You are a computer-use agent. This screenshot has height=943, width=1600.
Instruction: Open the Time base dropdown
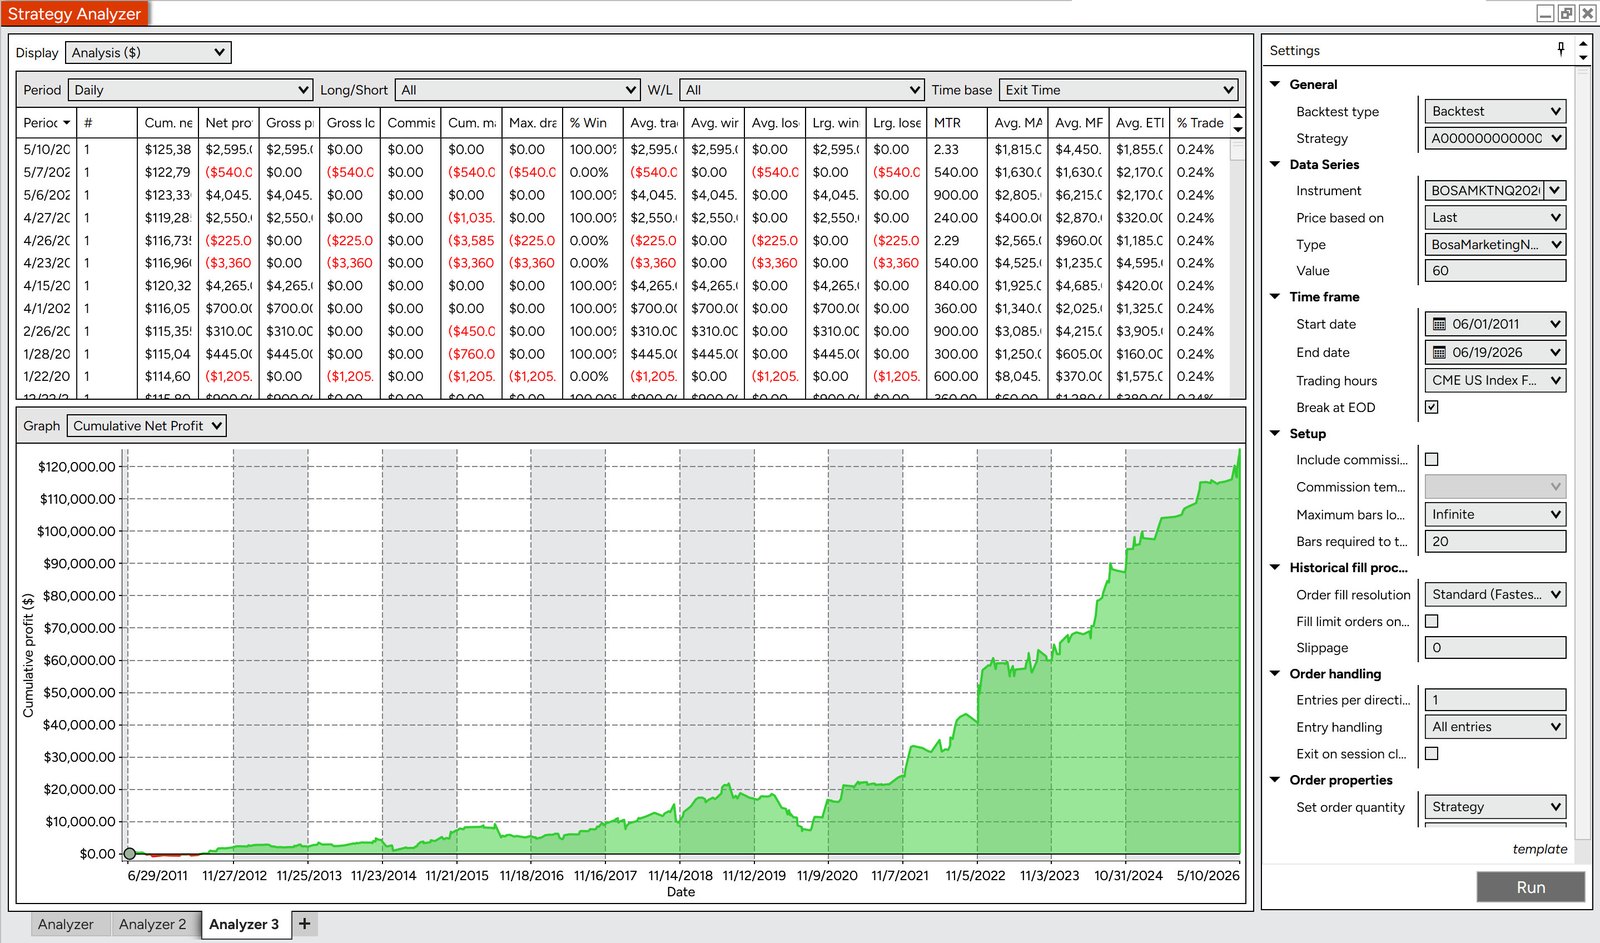pyautogui.click(x=1119, y=90)
